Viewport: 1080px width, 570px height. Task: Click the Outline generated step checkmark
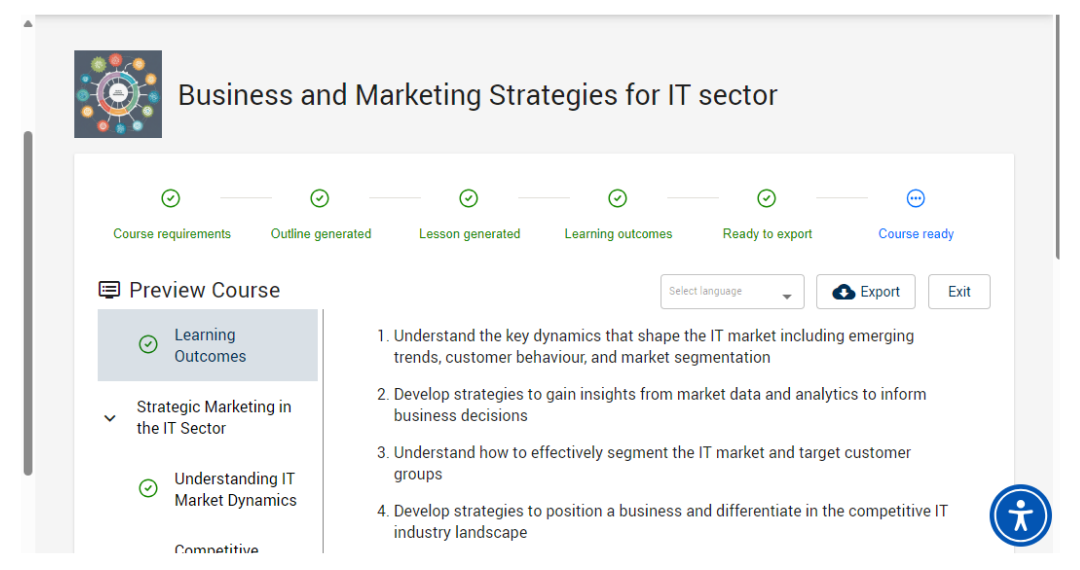320,198
